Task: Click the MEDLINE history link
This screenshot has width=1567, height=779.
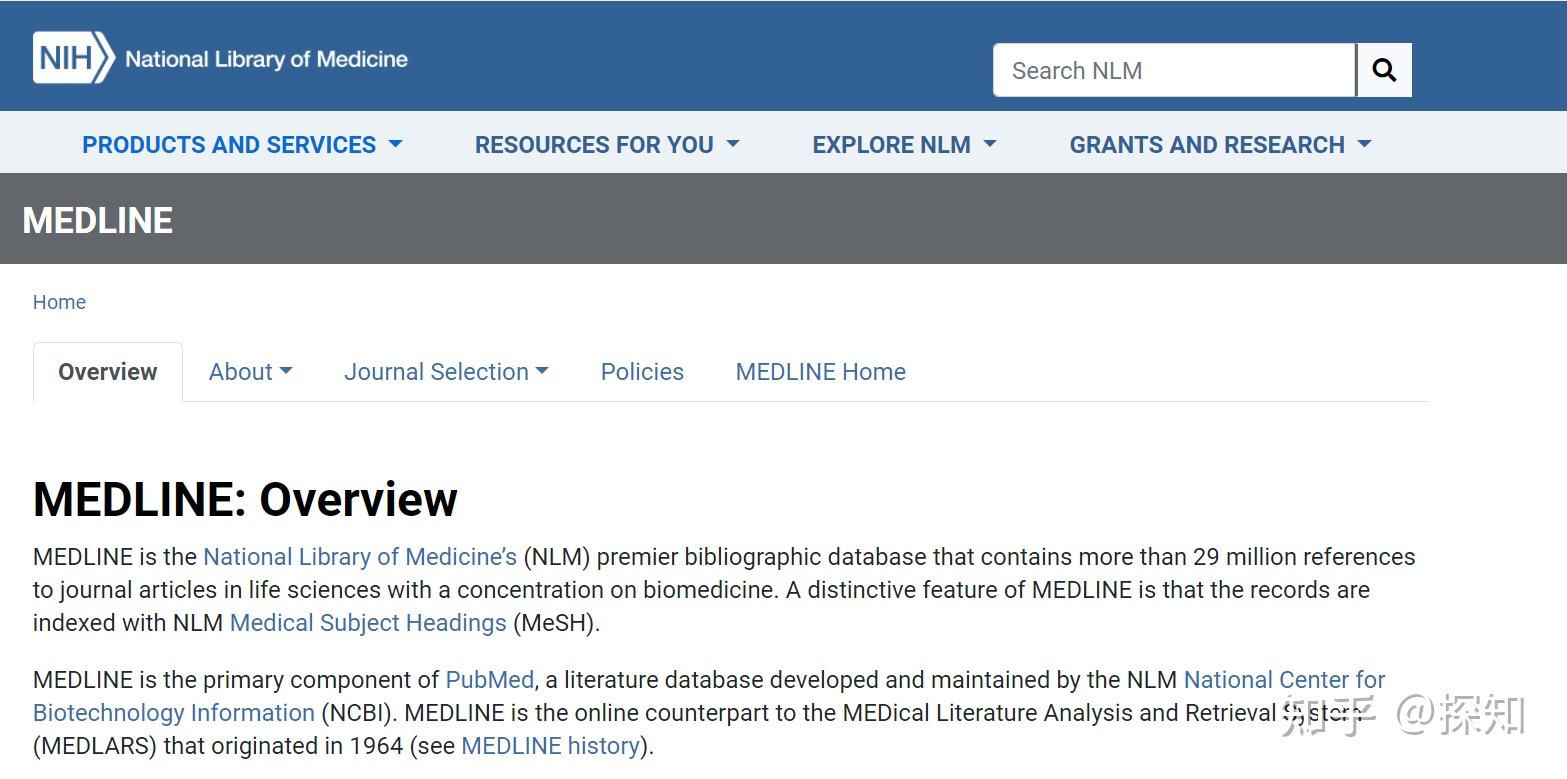Action: click(550, 745)
